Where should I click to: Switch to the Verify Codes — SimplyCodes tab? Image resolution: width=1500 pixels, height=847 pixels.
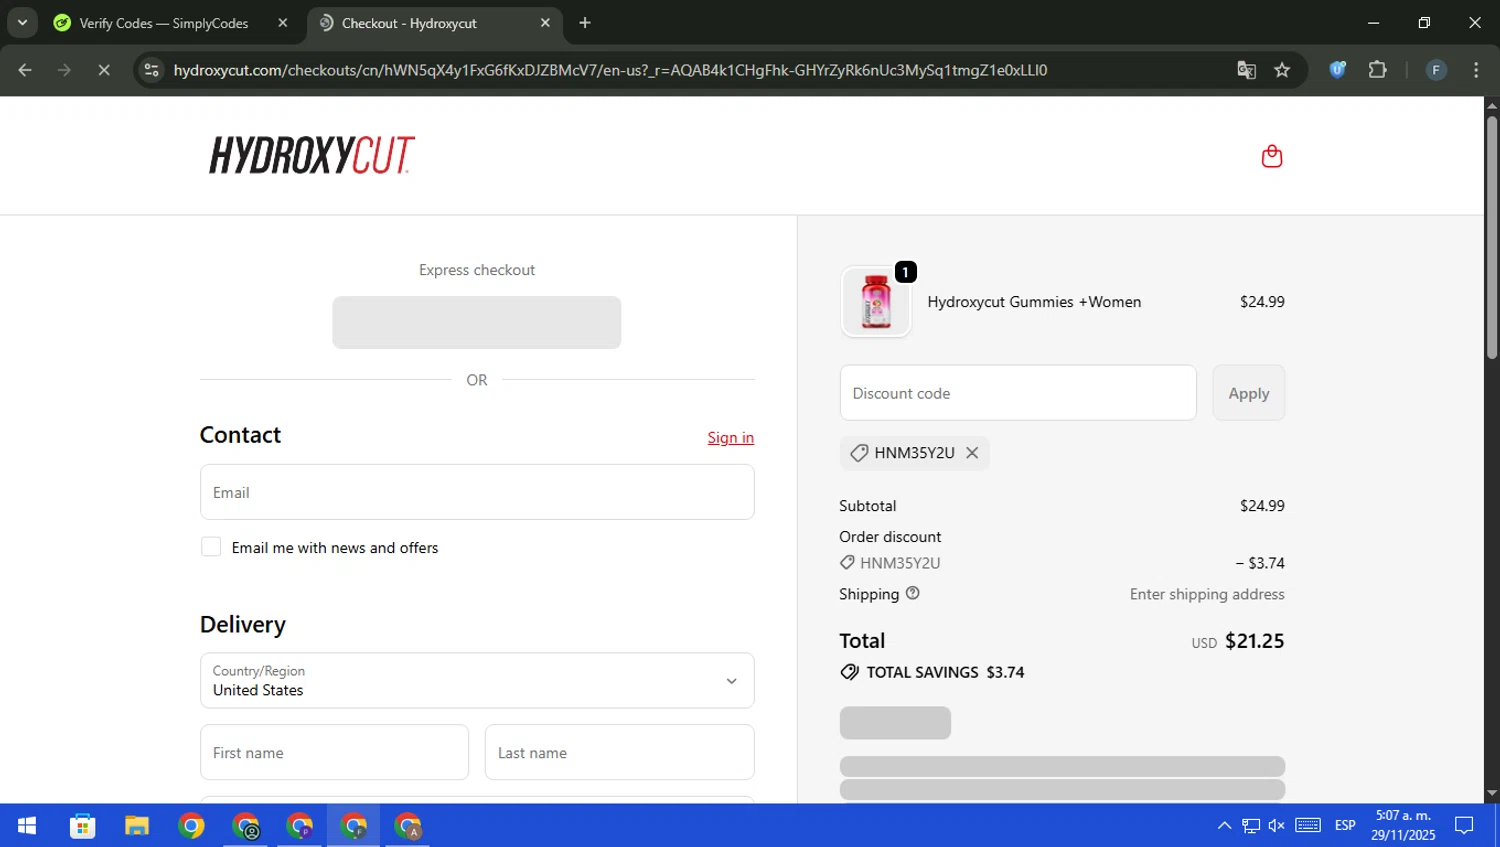pyautogui.click(x=163, y=23)
